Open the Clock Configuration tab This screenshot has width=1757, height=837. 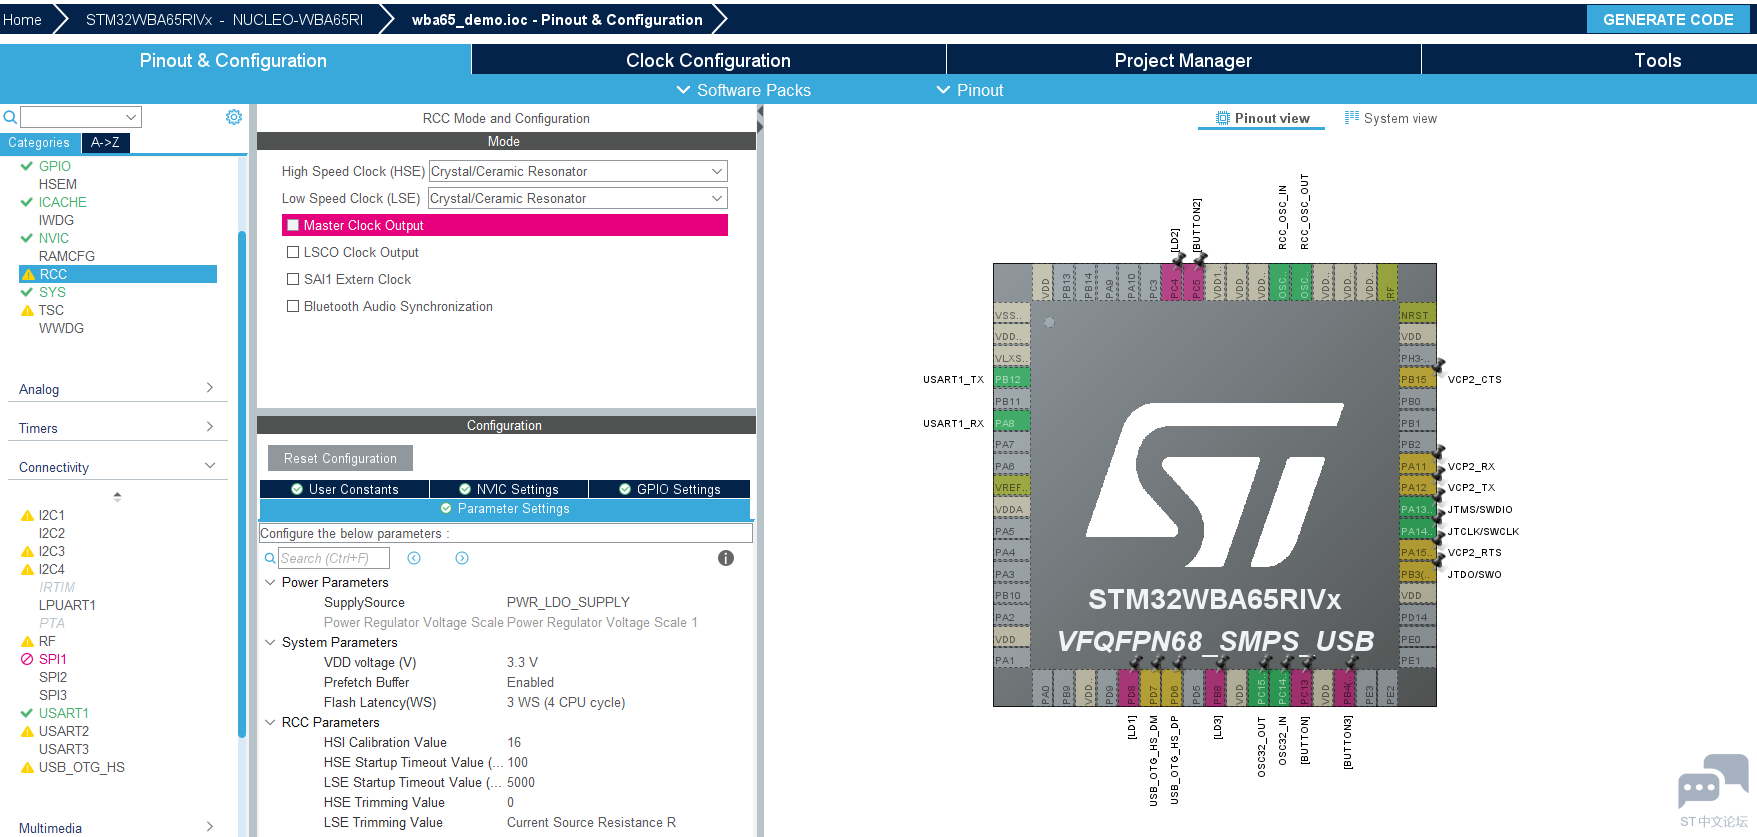tap(708, 60)
